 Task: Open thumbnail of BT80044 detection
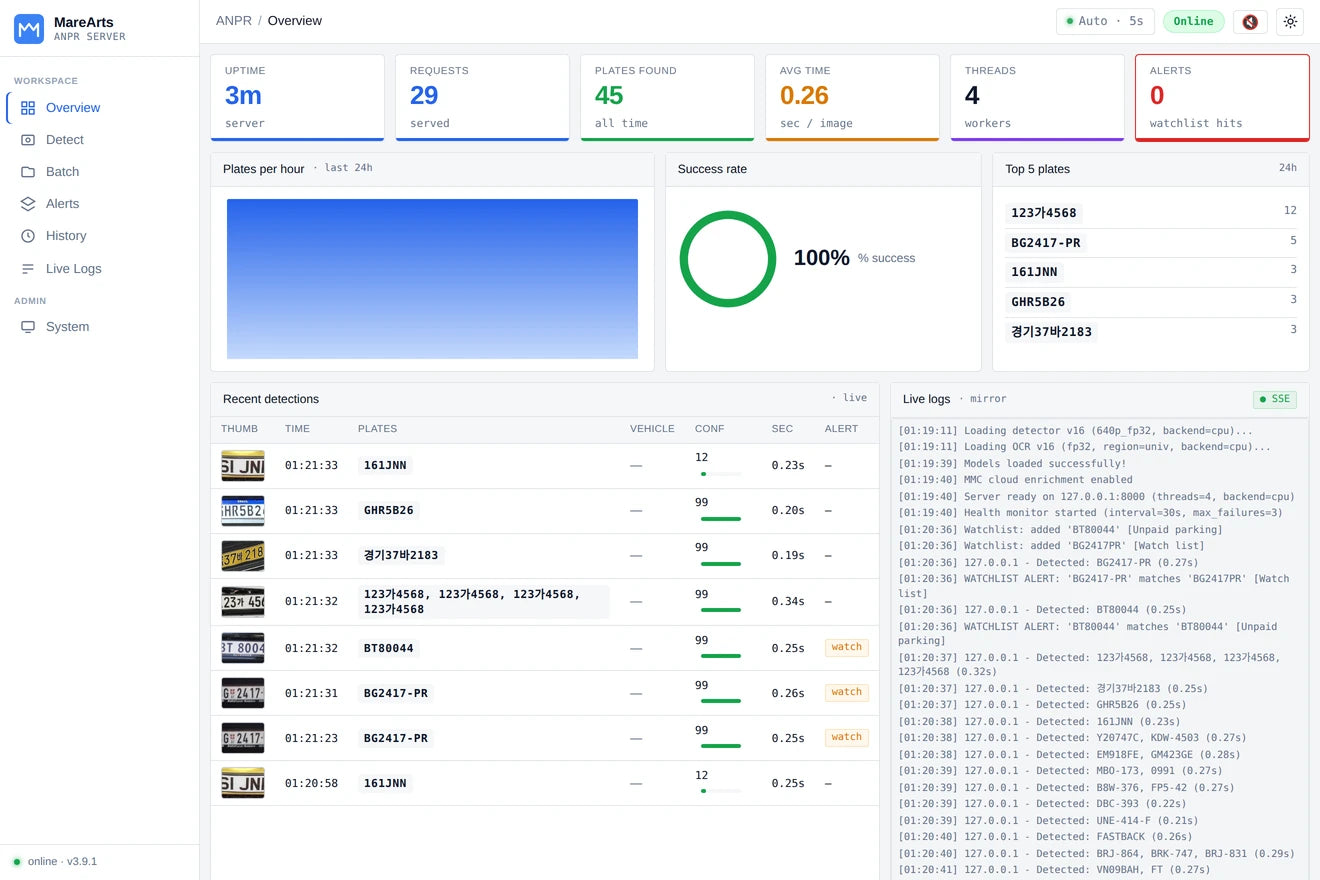(243, 648)
